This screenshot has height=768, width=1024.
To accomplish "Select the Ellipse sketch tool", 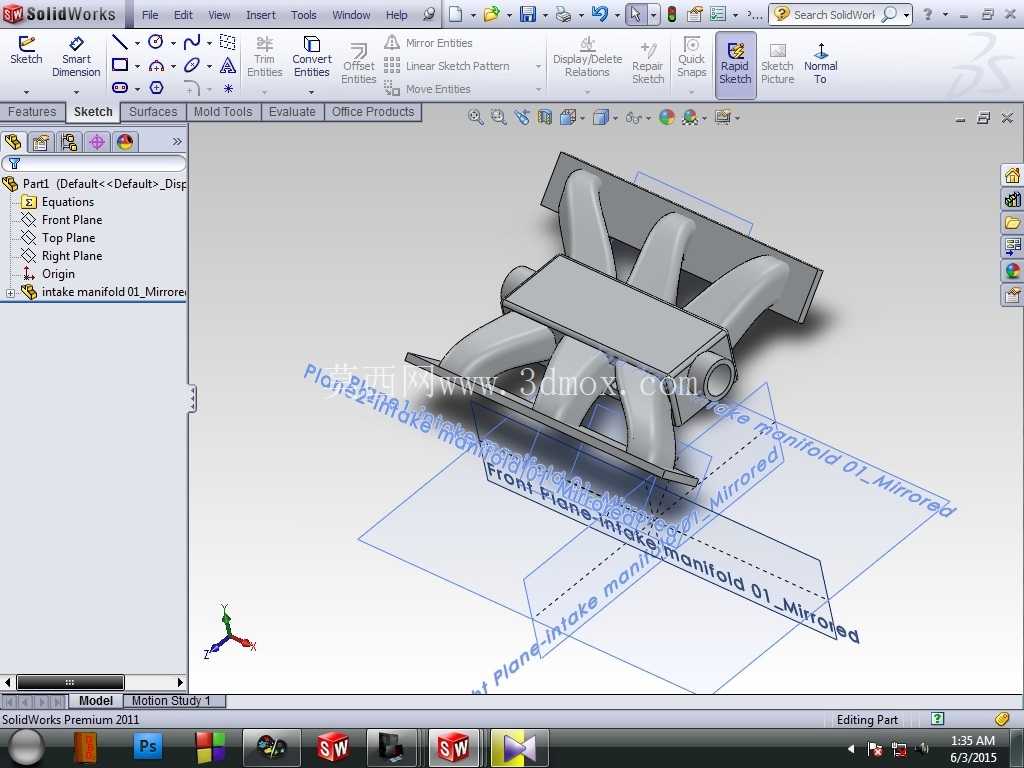I will [x=191, y=65].
